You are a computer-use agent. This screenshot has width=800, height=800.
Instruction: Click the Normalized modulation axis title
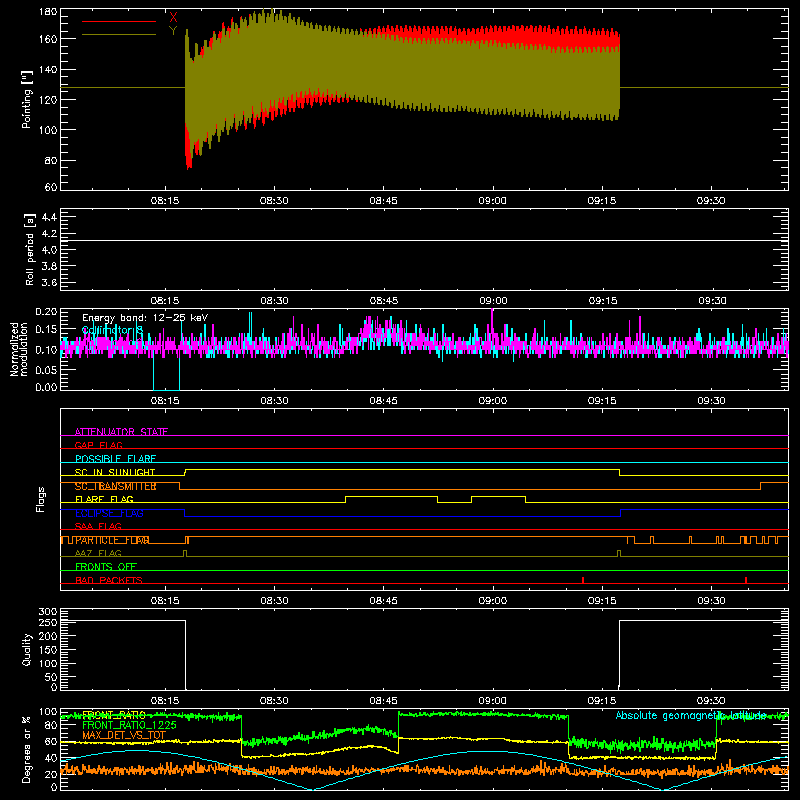pyautogui.click(x=19, y=349)
